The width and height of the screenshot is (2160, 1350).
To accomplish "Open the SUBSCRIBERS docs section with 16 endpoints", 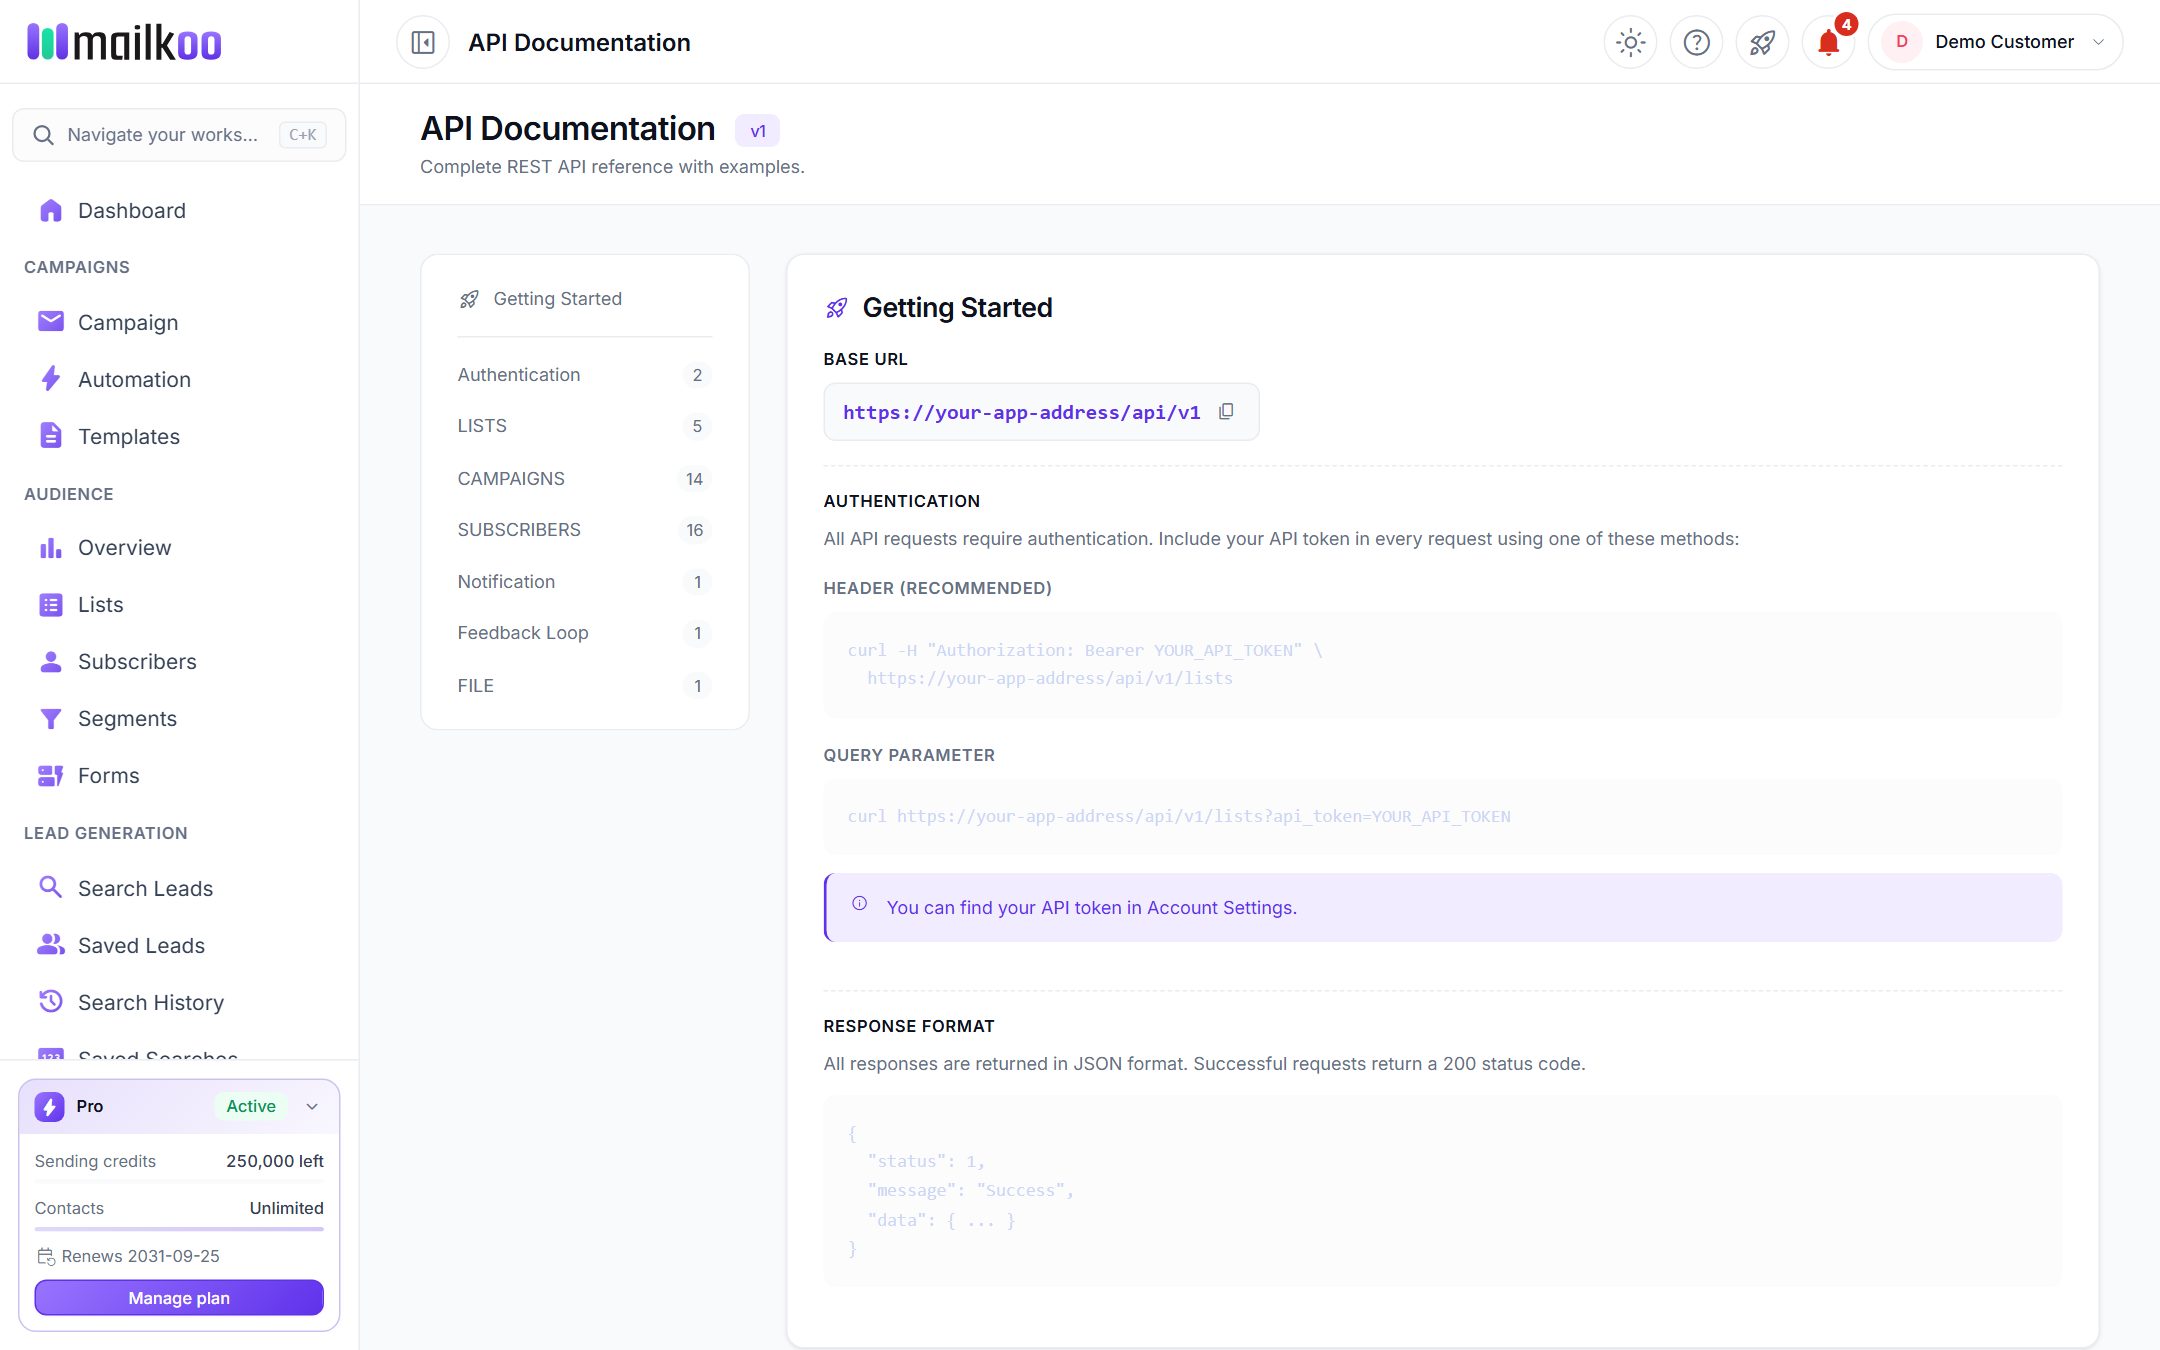I will 585,530.
